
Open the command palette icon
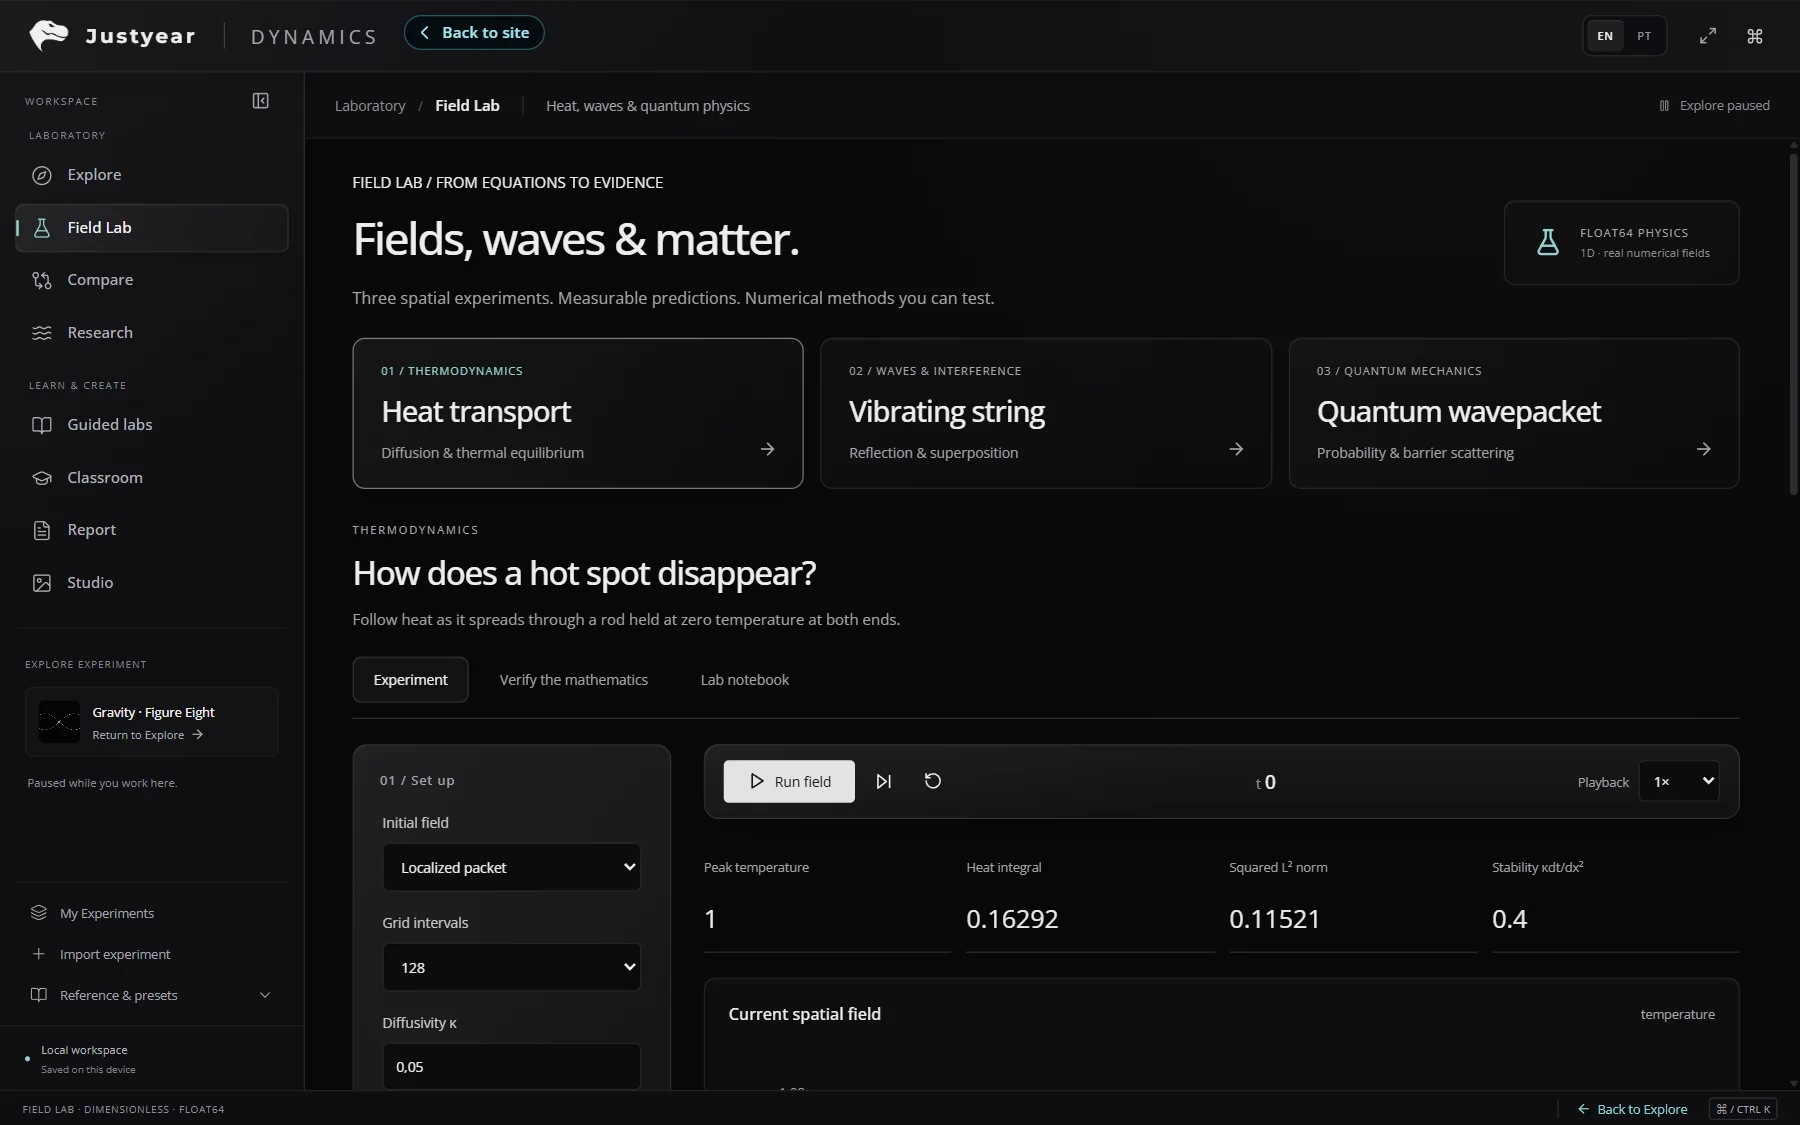1755,36
